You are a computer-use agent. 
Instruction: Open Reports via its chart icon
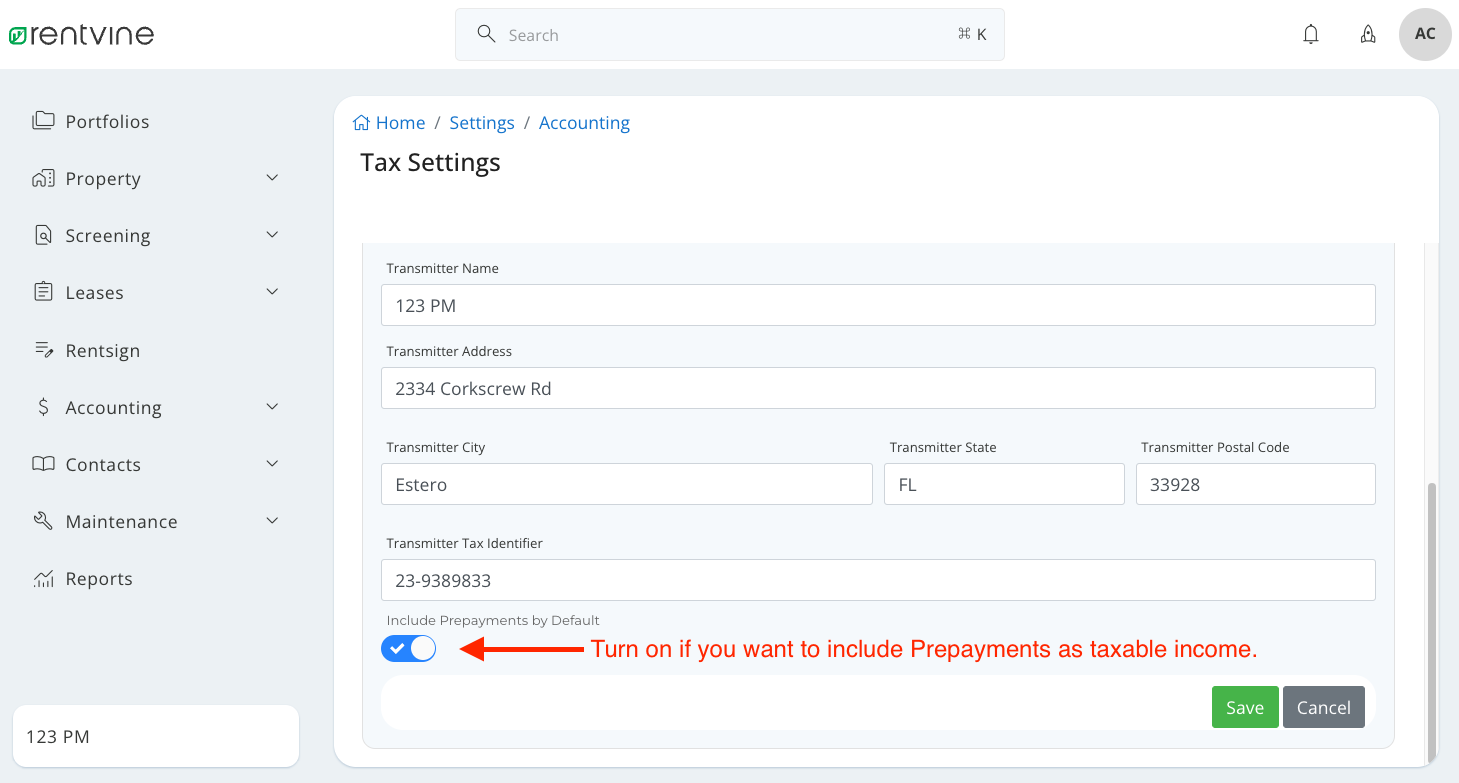(43, 578)
